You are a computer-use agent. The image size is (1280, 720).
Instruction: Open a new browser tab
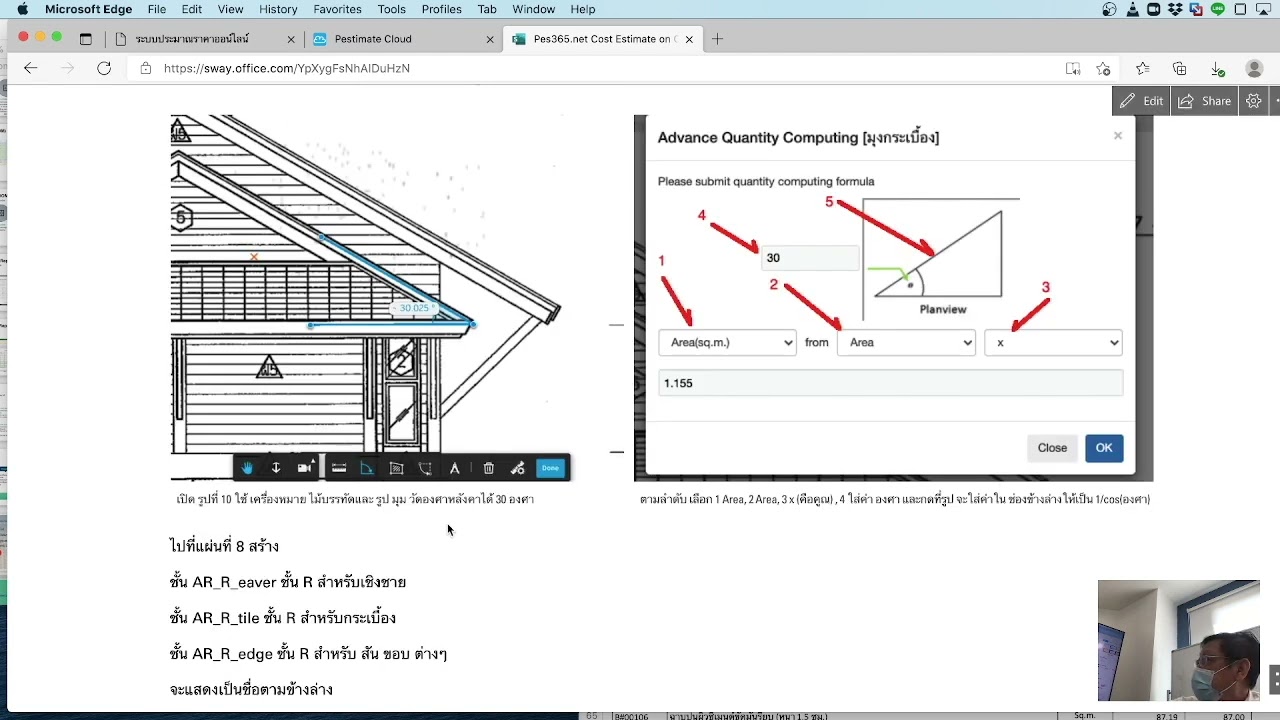717,39
